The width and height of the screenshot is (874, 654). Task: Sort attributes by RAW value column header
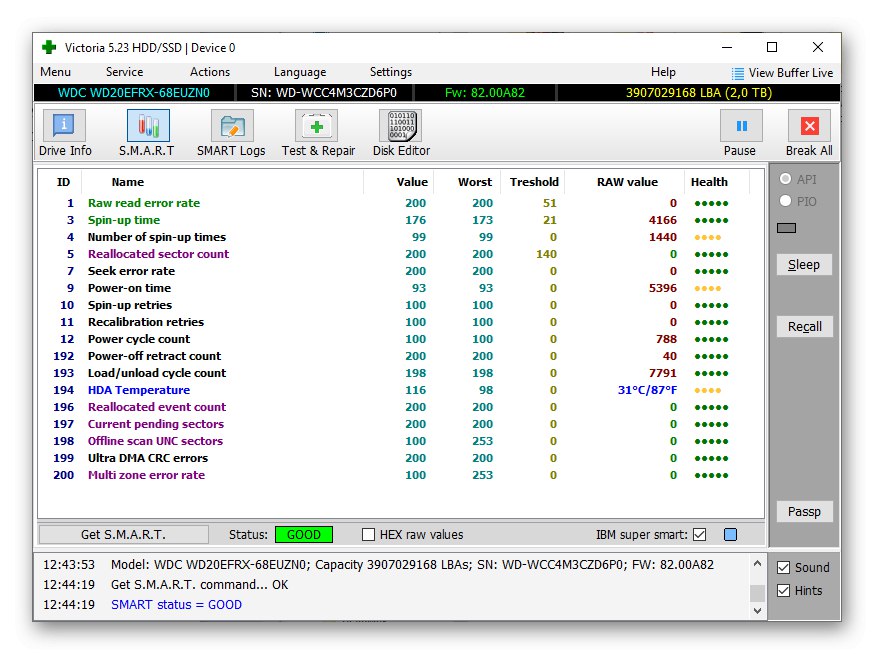tap(627, 182)
